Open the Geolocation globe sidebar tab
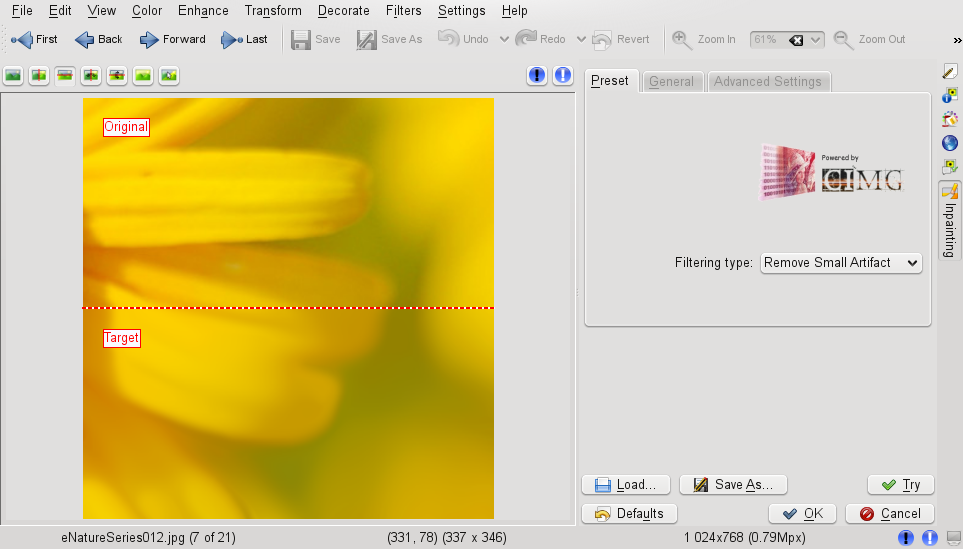 coord(950,143)
